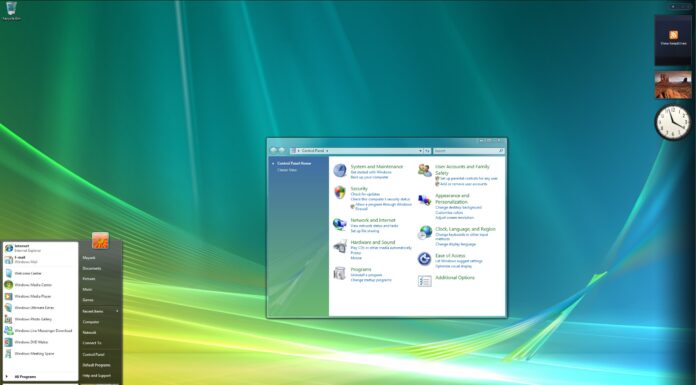The image size is (696, 385).
Task: Click the Windows Meeting Space icon
Action: click(8, 354)
